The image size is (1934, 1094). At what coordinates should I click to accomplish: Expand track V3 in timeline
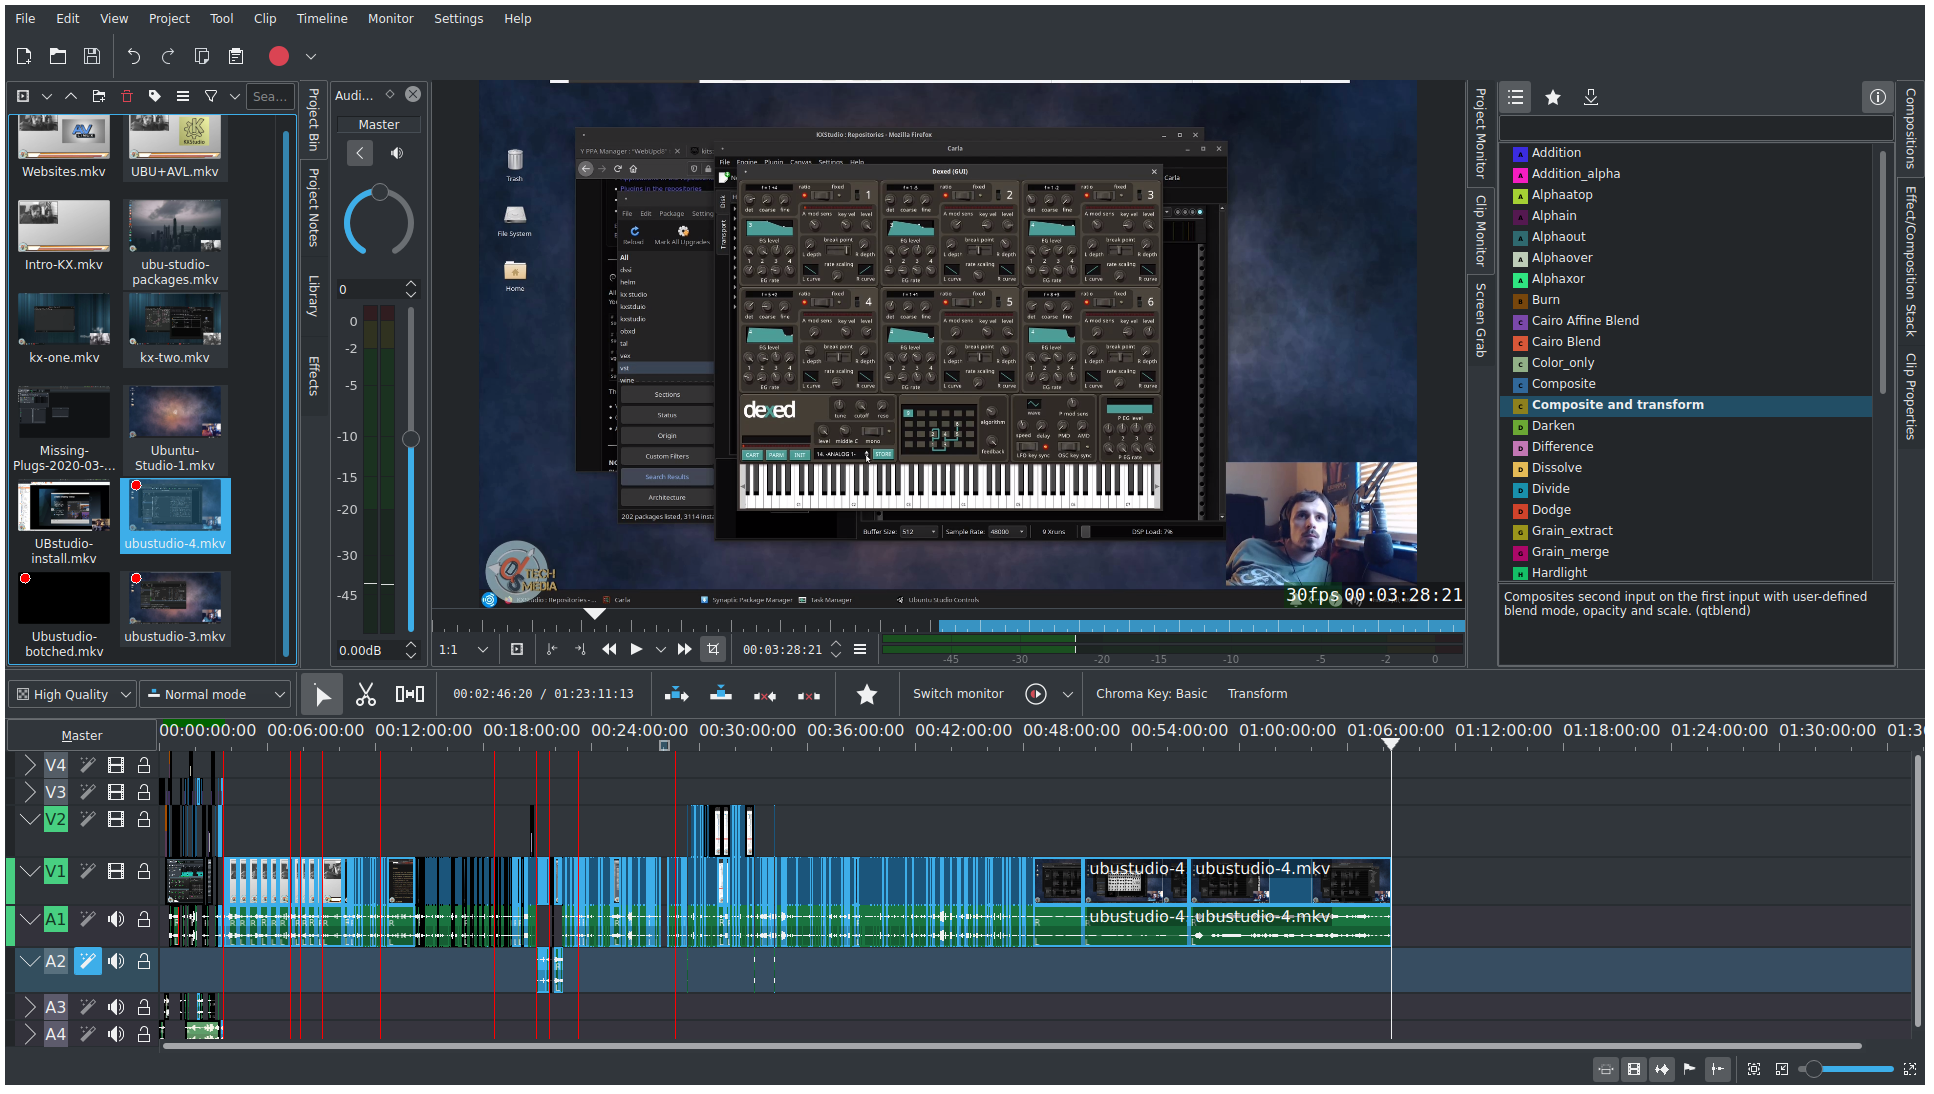click(x=29, y=792)
